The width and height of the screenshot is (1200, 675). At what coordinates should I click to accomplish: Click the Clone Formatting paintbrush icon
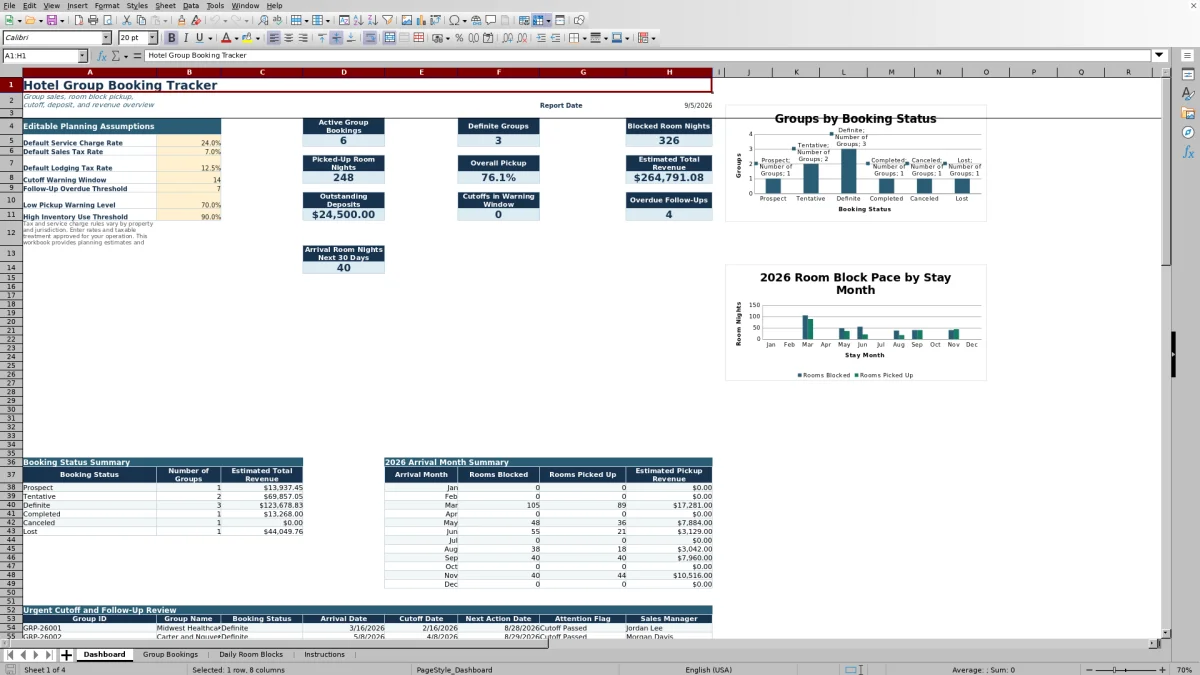pyautogui.click(x=182, y=20)
